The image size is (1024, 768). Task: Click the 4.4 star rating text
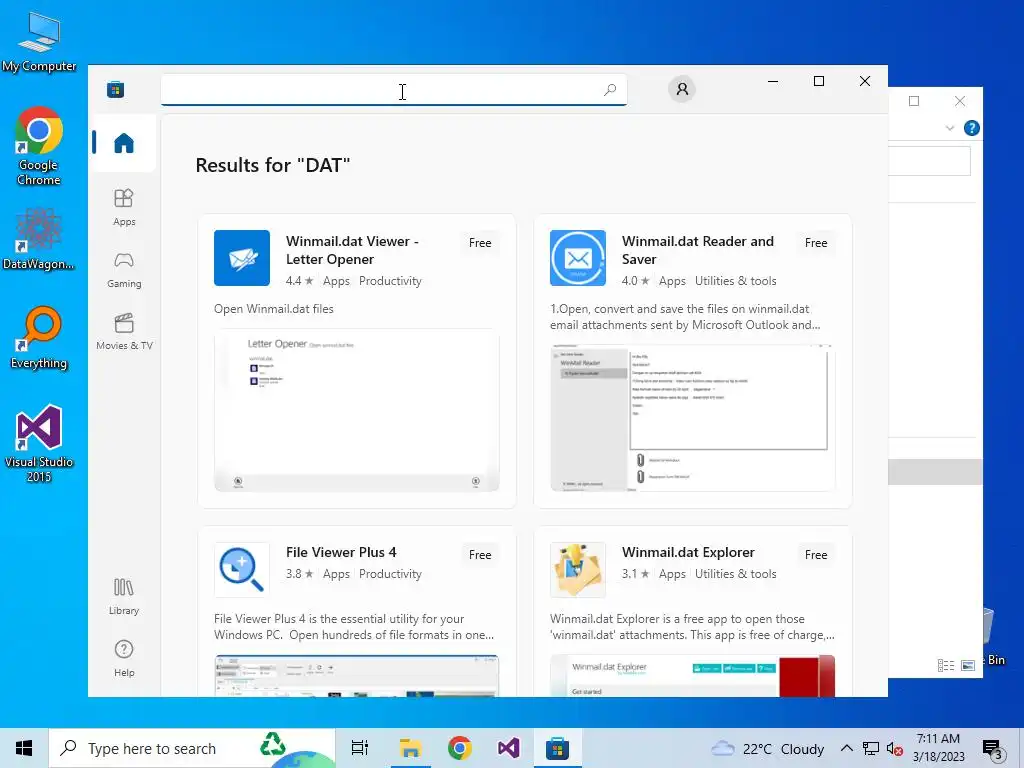coord(300,281)
